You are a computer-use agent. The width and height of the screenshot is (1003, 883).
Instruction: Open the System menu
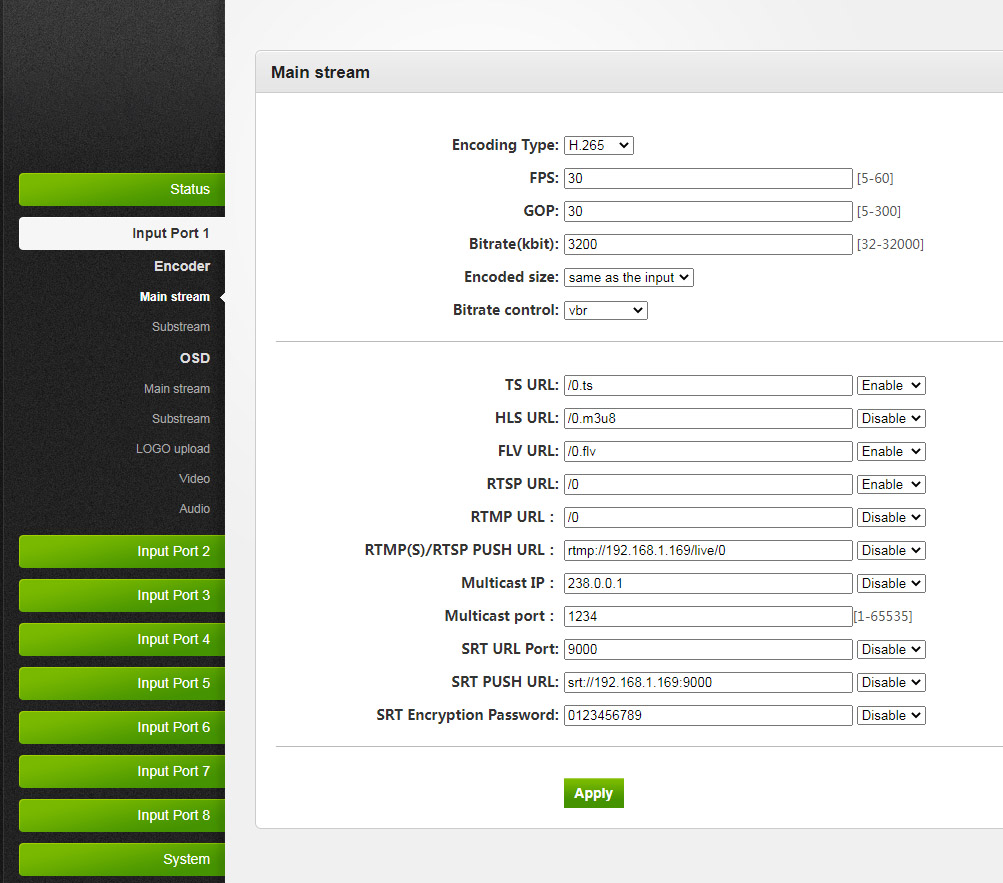(x=122, y=859)
